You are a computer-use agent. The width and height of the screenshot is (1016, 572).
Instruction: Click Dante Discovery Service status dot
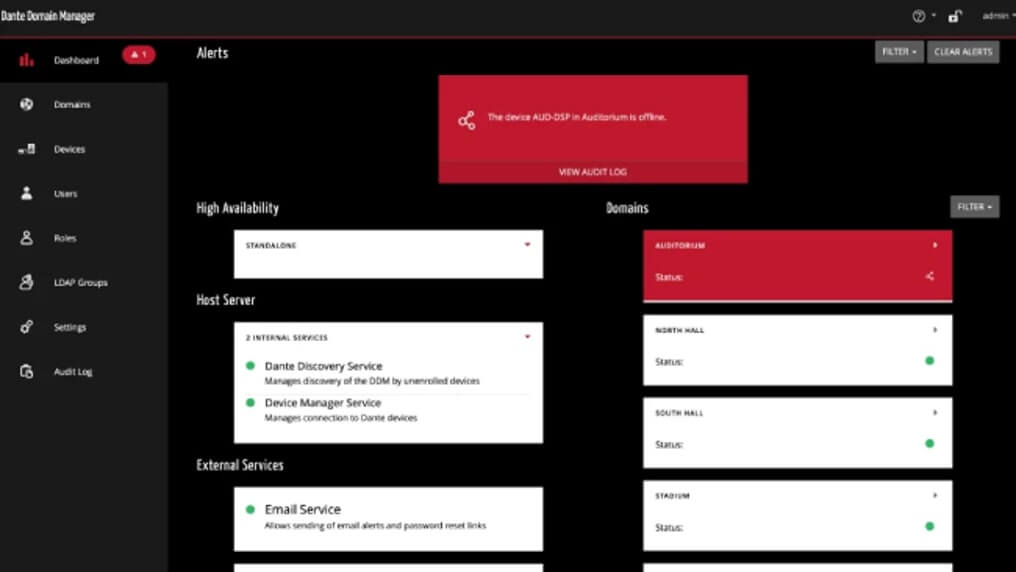pyautogui.click(x=250, y=365)
